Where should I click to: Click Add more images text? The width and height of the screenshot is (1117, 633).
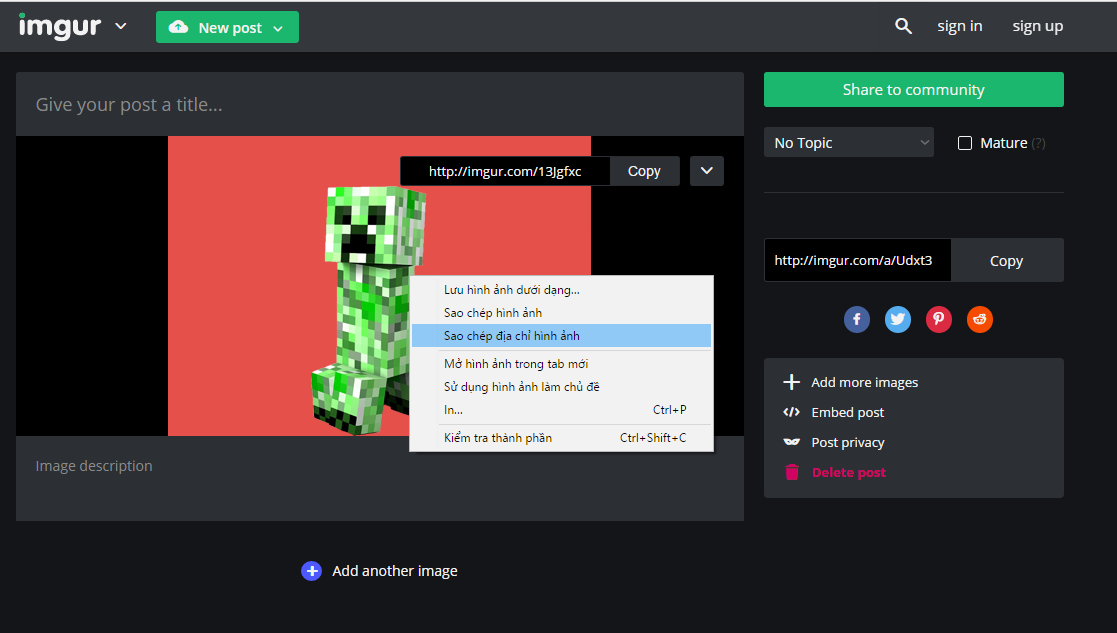864,382
